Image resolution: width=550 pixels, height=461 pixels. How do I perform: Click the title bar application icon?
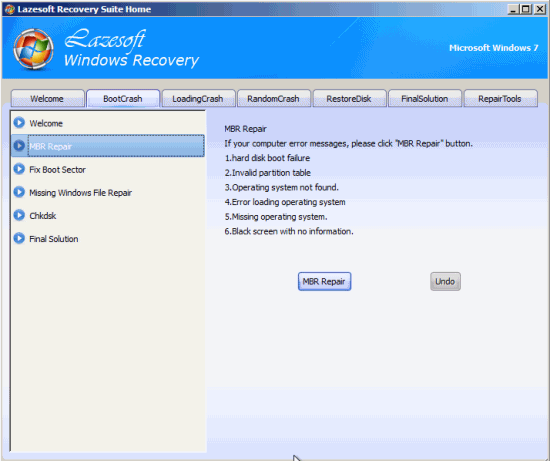(x=9, y=9)
